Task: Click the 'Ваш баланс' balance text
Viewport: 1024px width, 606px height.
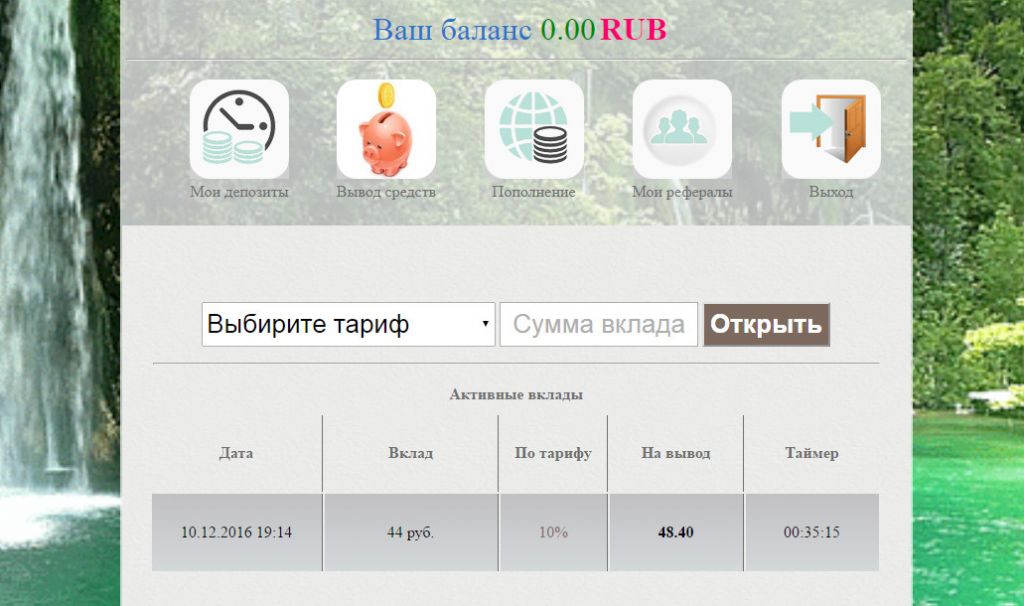Action: tap(453, 30)
